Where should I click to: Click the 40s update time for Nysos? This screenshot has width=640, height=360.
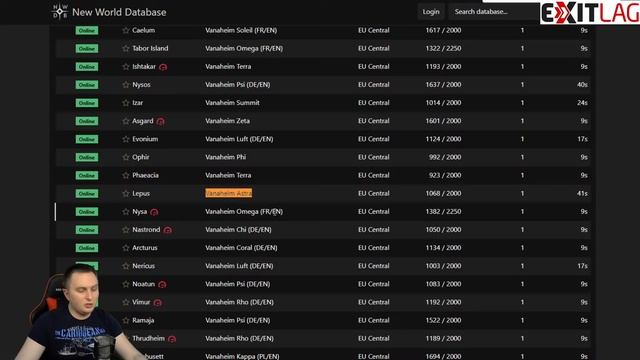point(582,84)
